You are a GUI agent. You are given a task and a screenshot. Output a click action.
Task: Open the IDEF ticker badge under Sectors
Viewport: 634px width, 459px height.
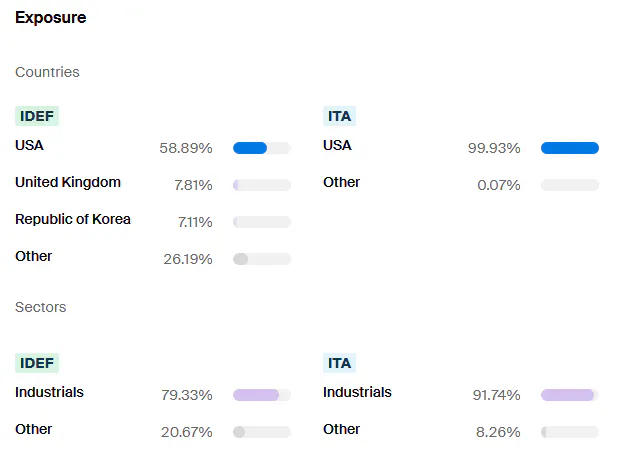pos(37,363)
